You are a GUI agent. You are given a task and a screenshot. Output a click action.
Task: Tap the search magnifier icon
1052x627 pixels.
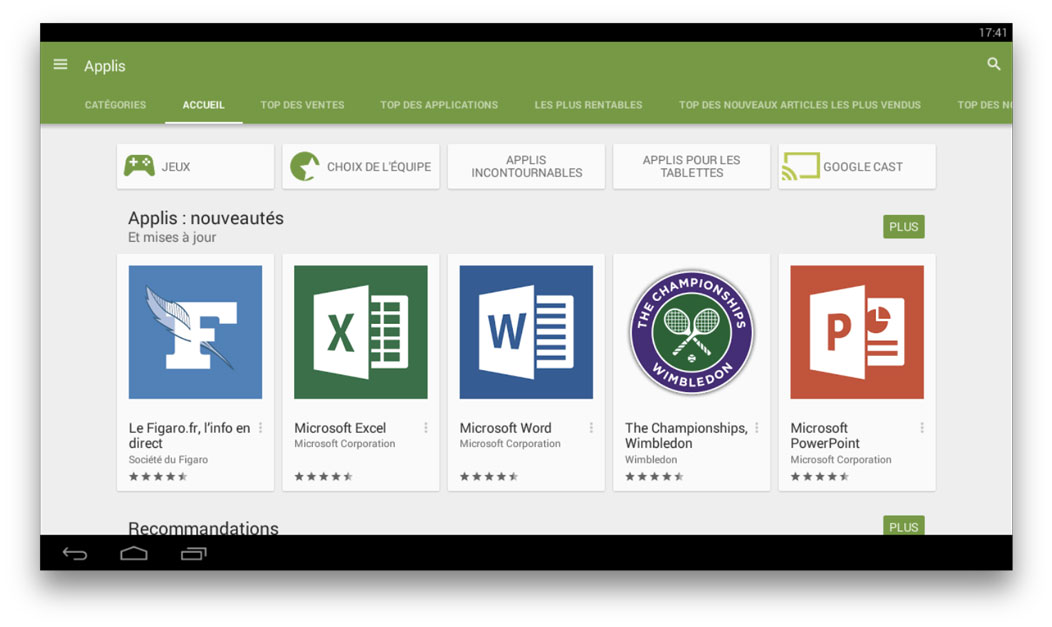pos(994,64)
